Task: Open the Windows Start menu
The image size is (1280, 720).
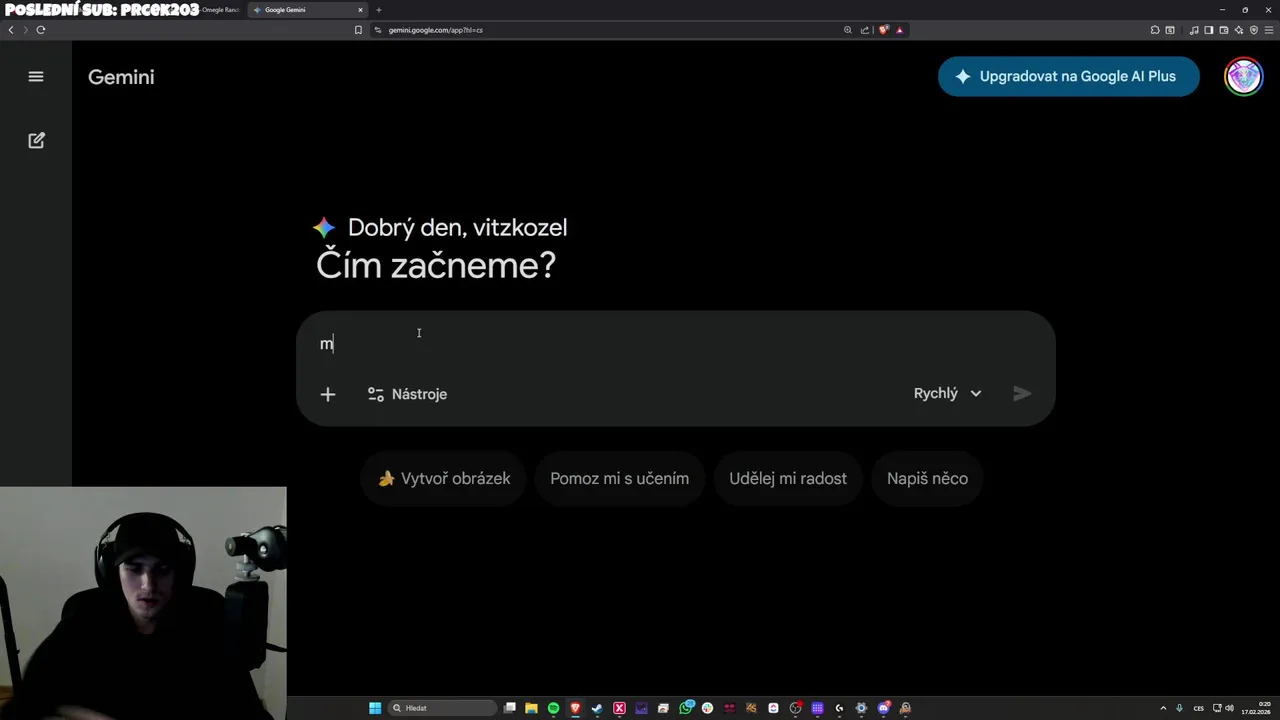Action: coord(375,708)
